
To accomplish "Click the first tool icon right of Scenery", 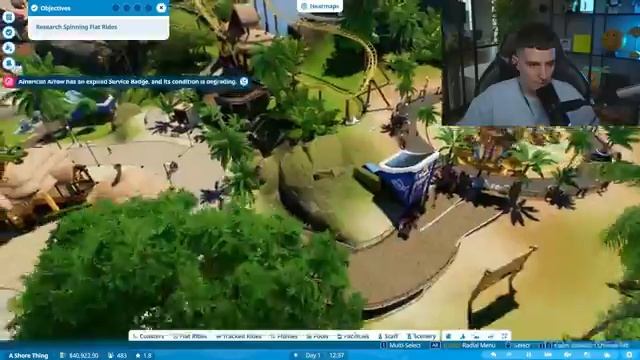I will point(449,336).
